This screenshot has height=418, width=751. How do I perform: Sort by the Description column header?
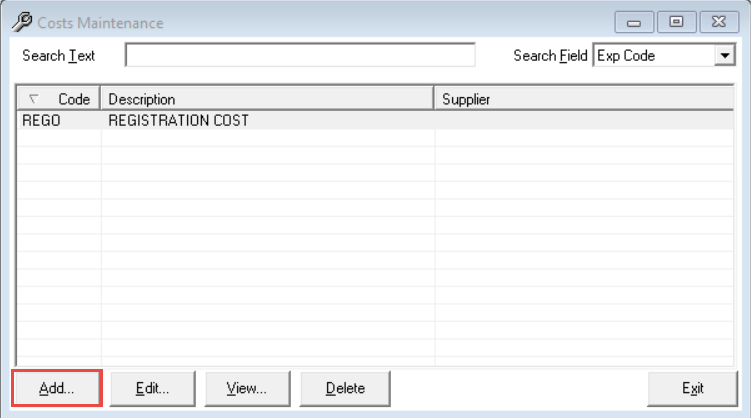tap(267, 99)
